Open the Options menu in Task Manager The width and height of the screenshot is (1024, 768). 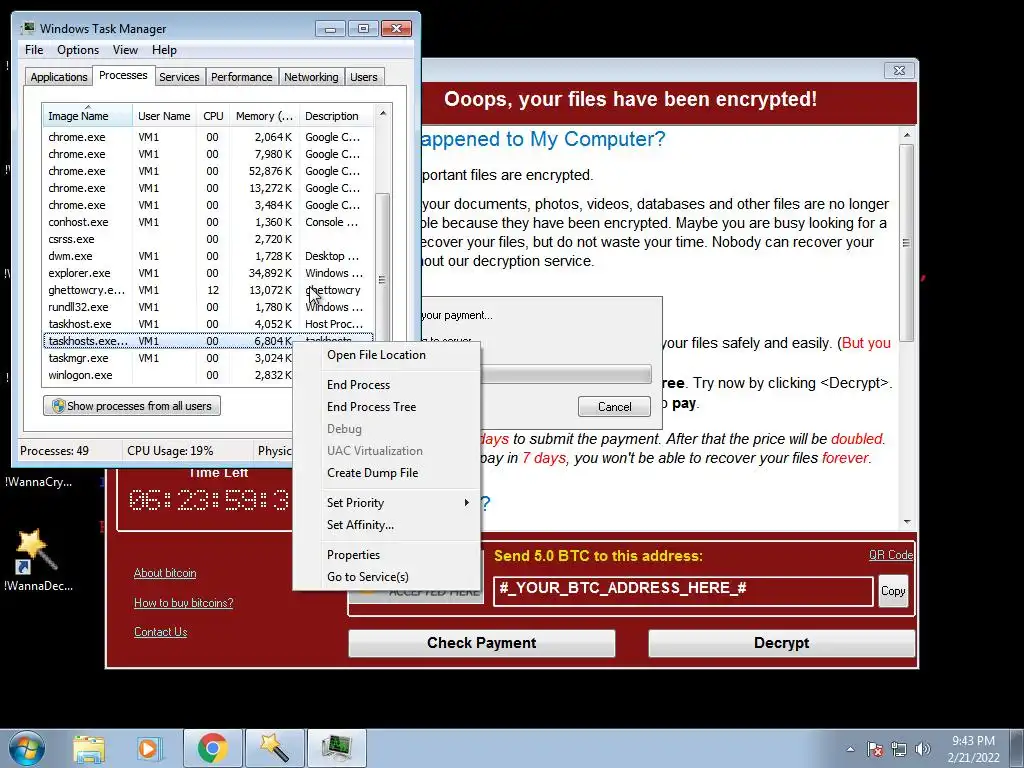[78, 50]
